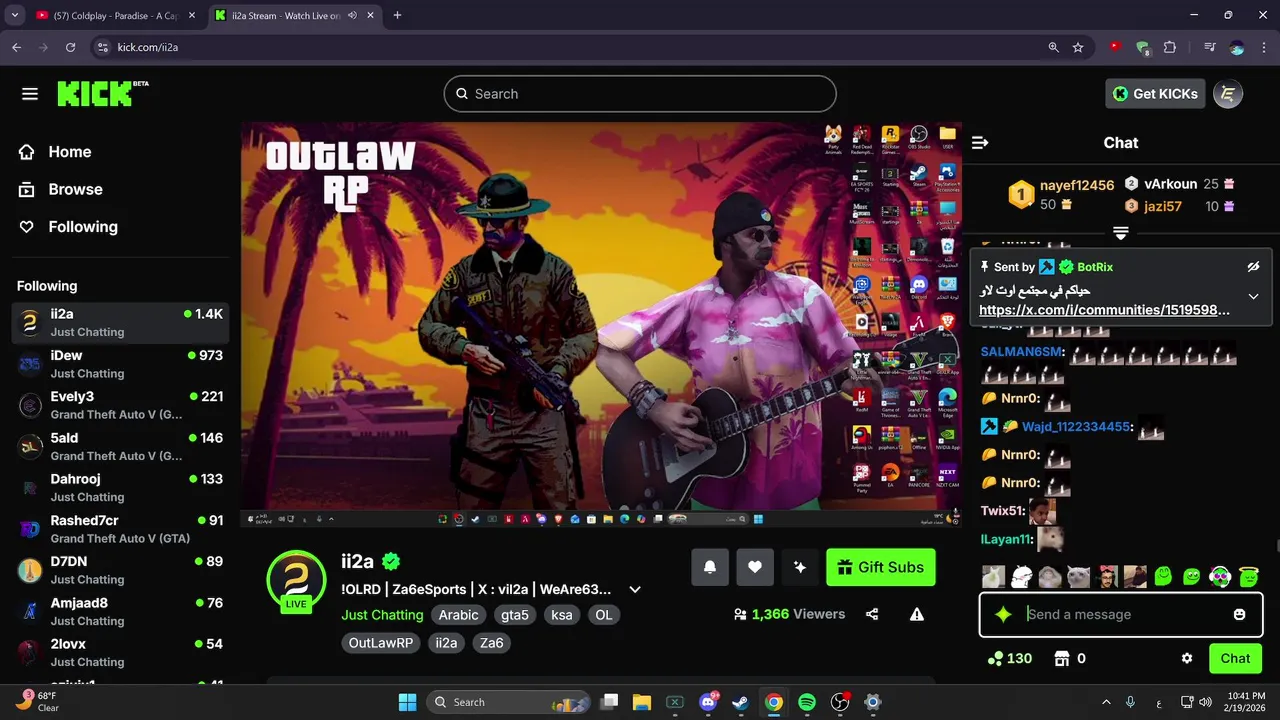Click the Just Chatting category link
The image size is (1280, 720).
point(382,615)
